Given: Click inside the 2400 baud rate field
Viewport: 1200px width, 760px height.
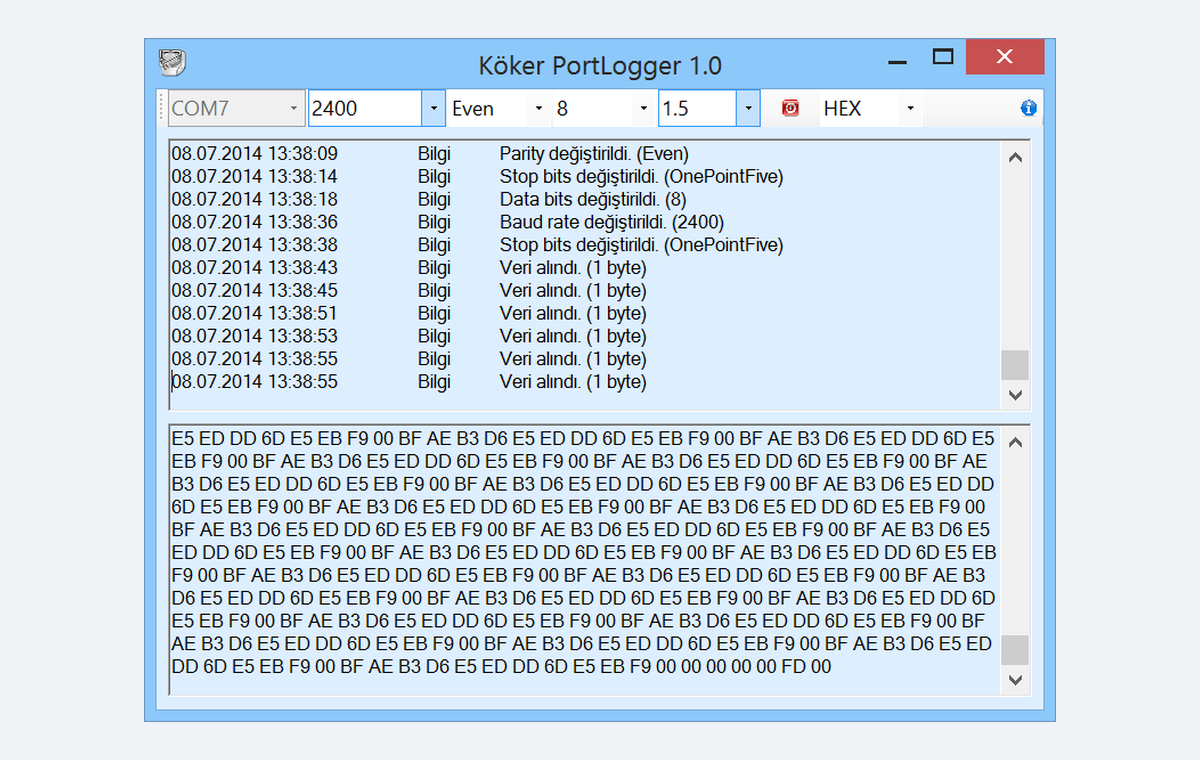Looking at the screenshot, I should pyautogui.click(x=364, y=108).
